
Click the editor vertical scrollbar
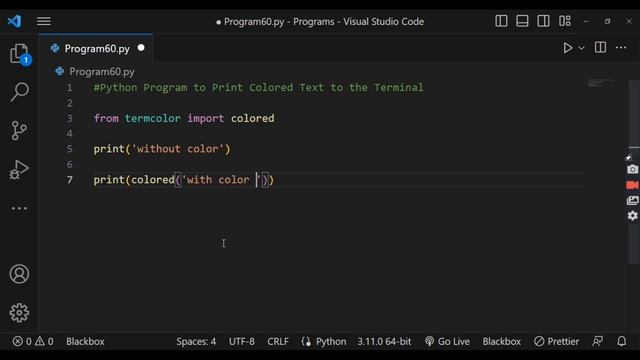(x=634, y=171)
